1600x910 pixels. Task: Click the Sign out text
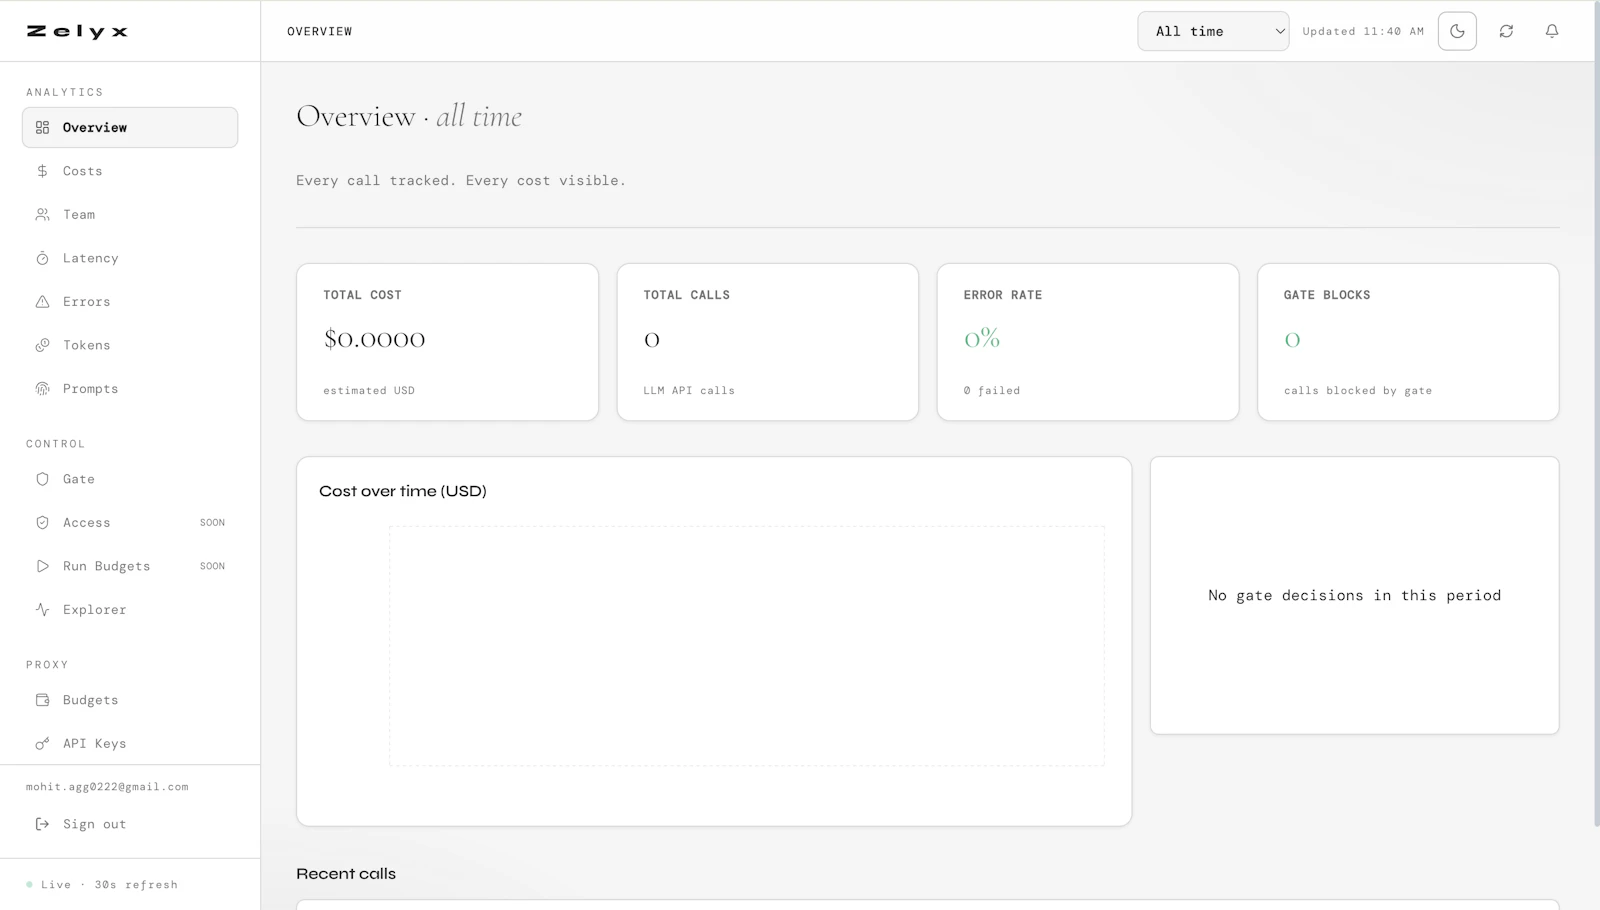tap(95, 824)
